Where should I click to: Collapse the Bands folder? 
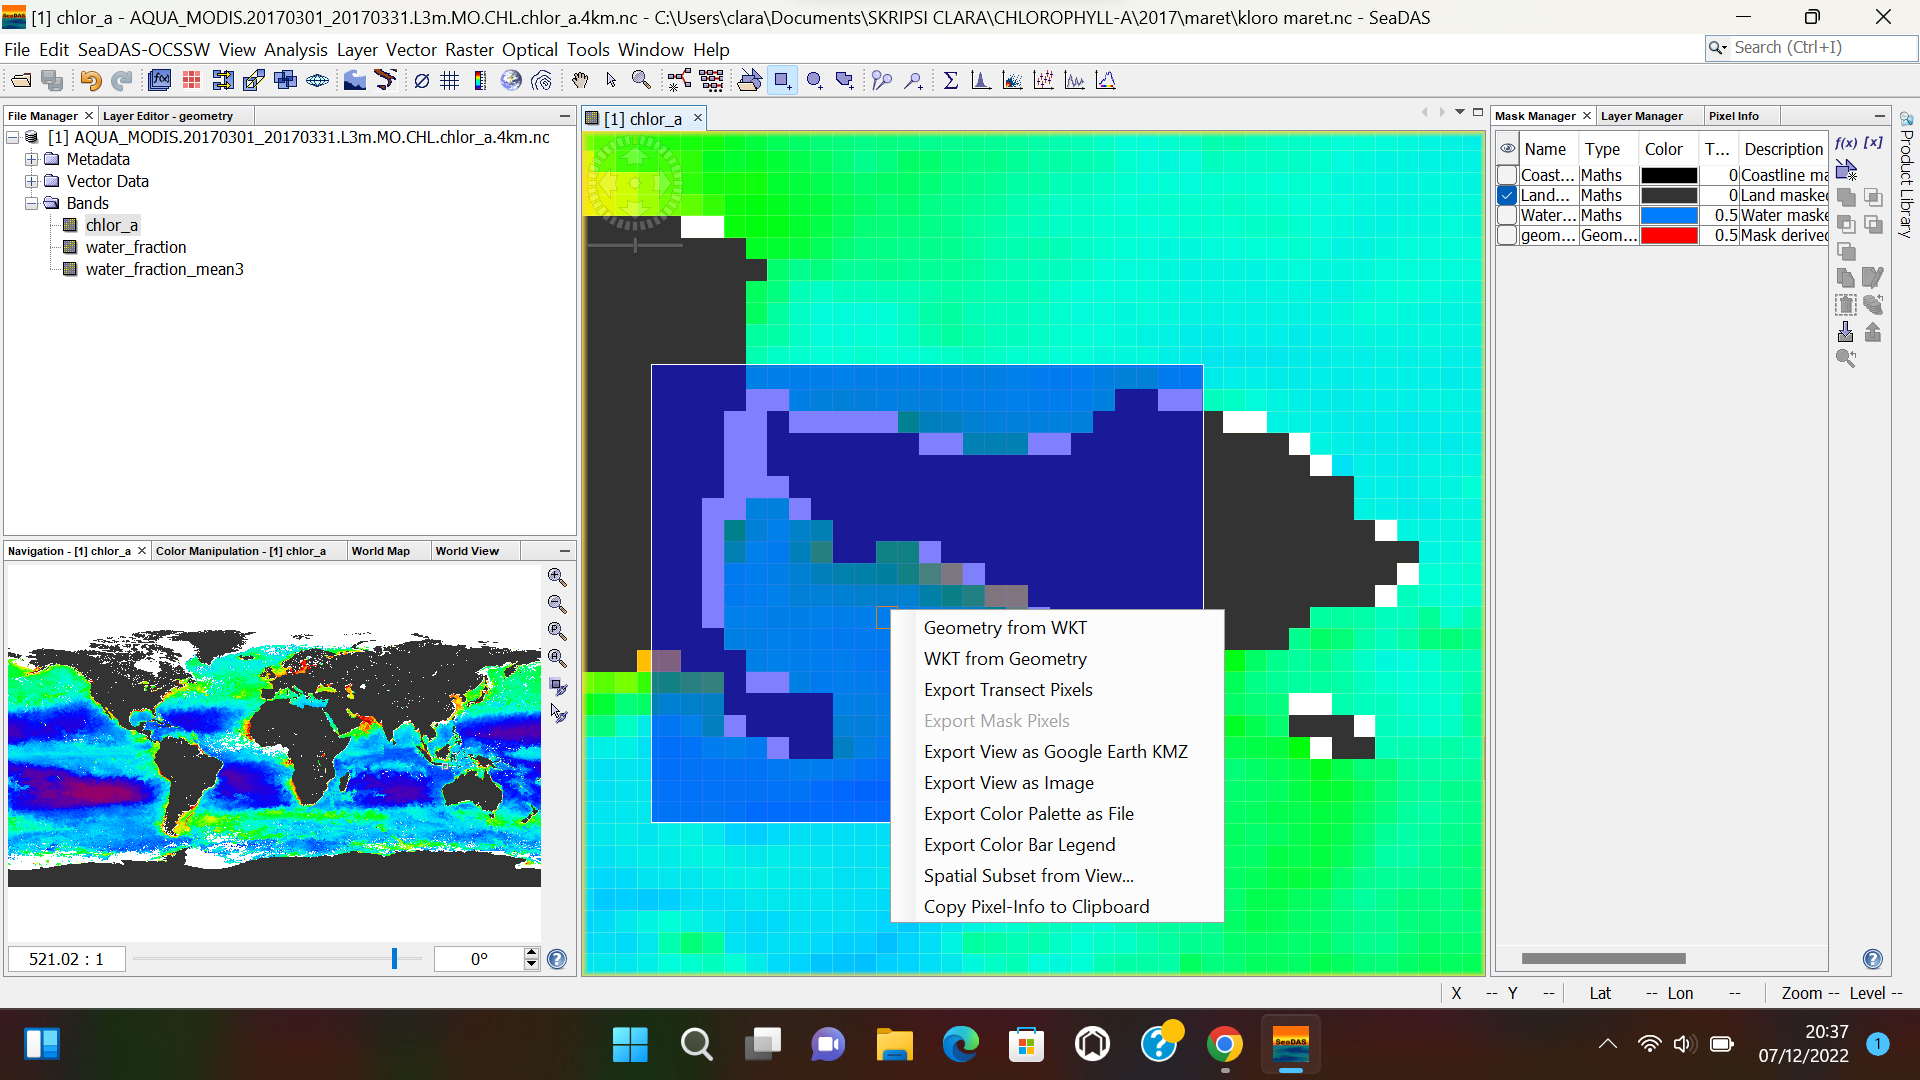click(x=32, y=203)
